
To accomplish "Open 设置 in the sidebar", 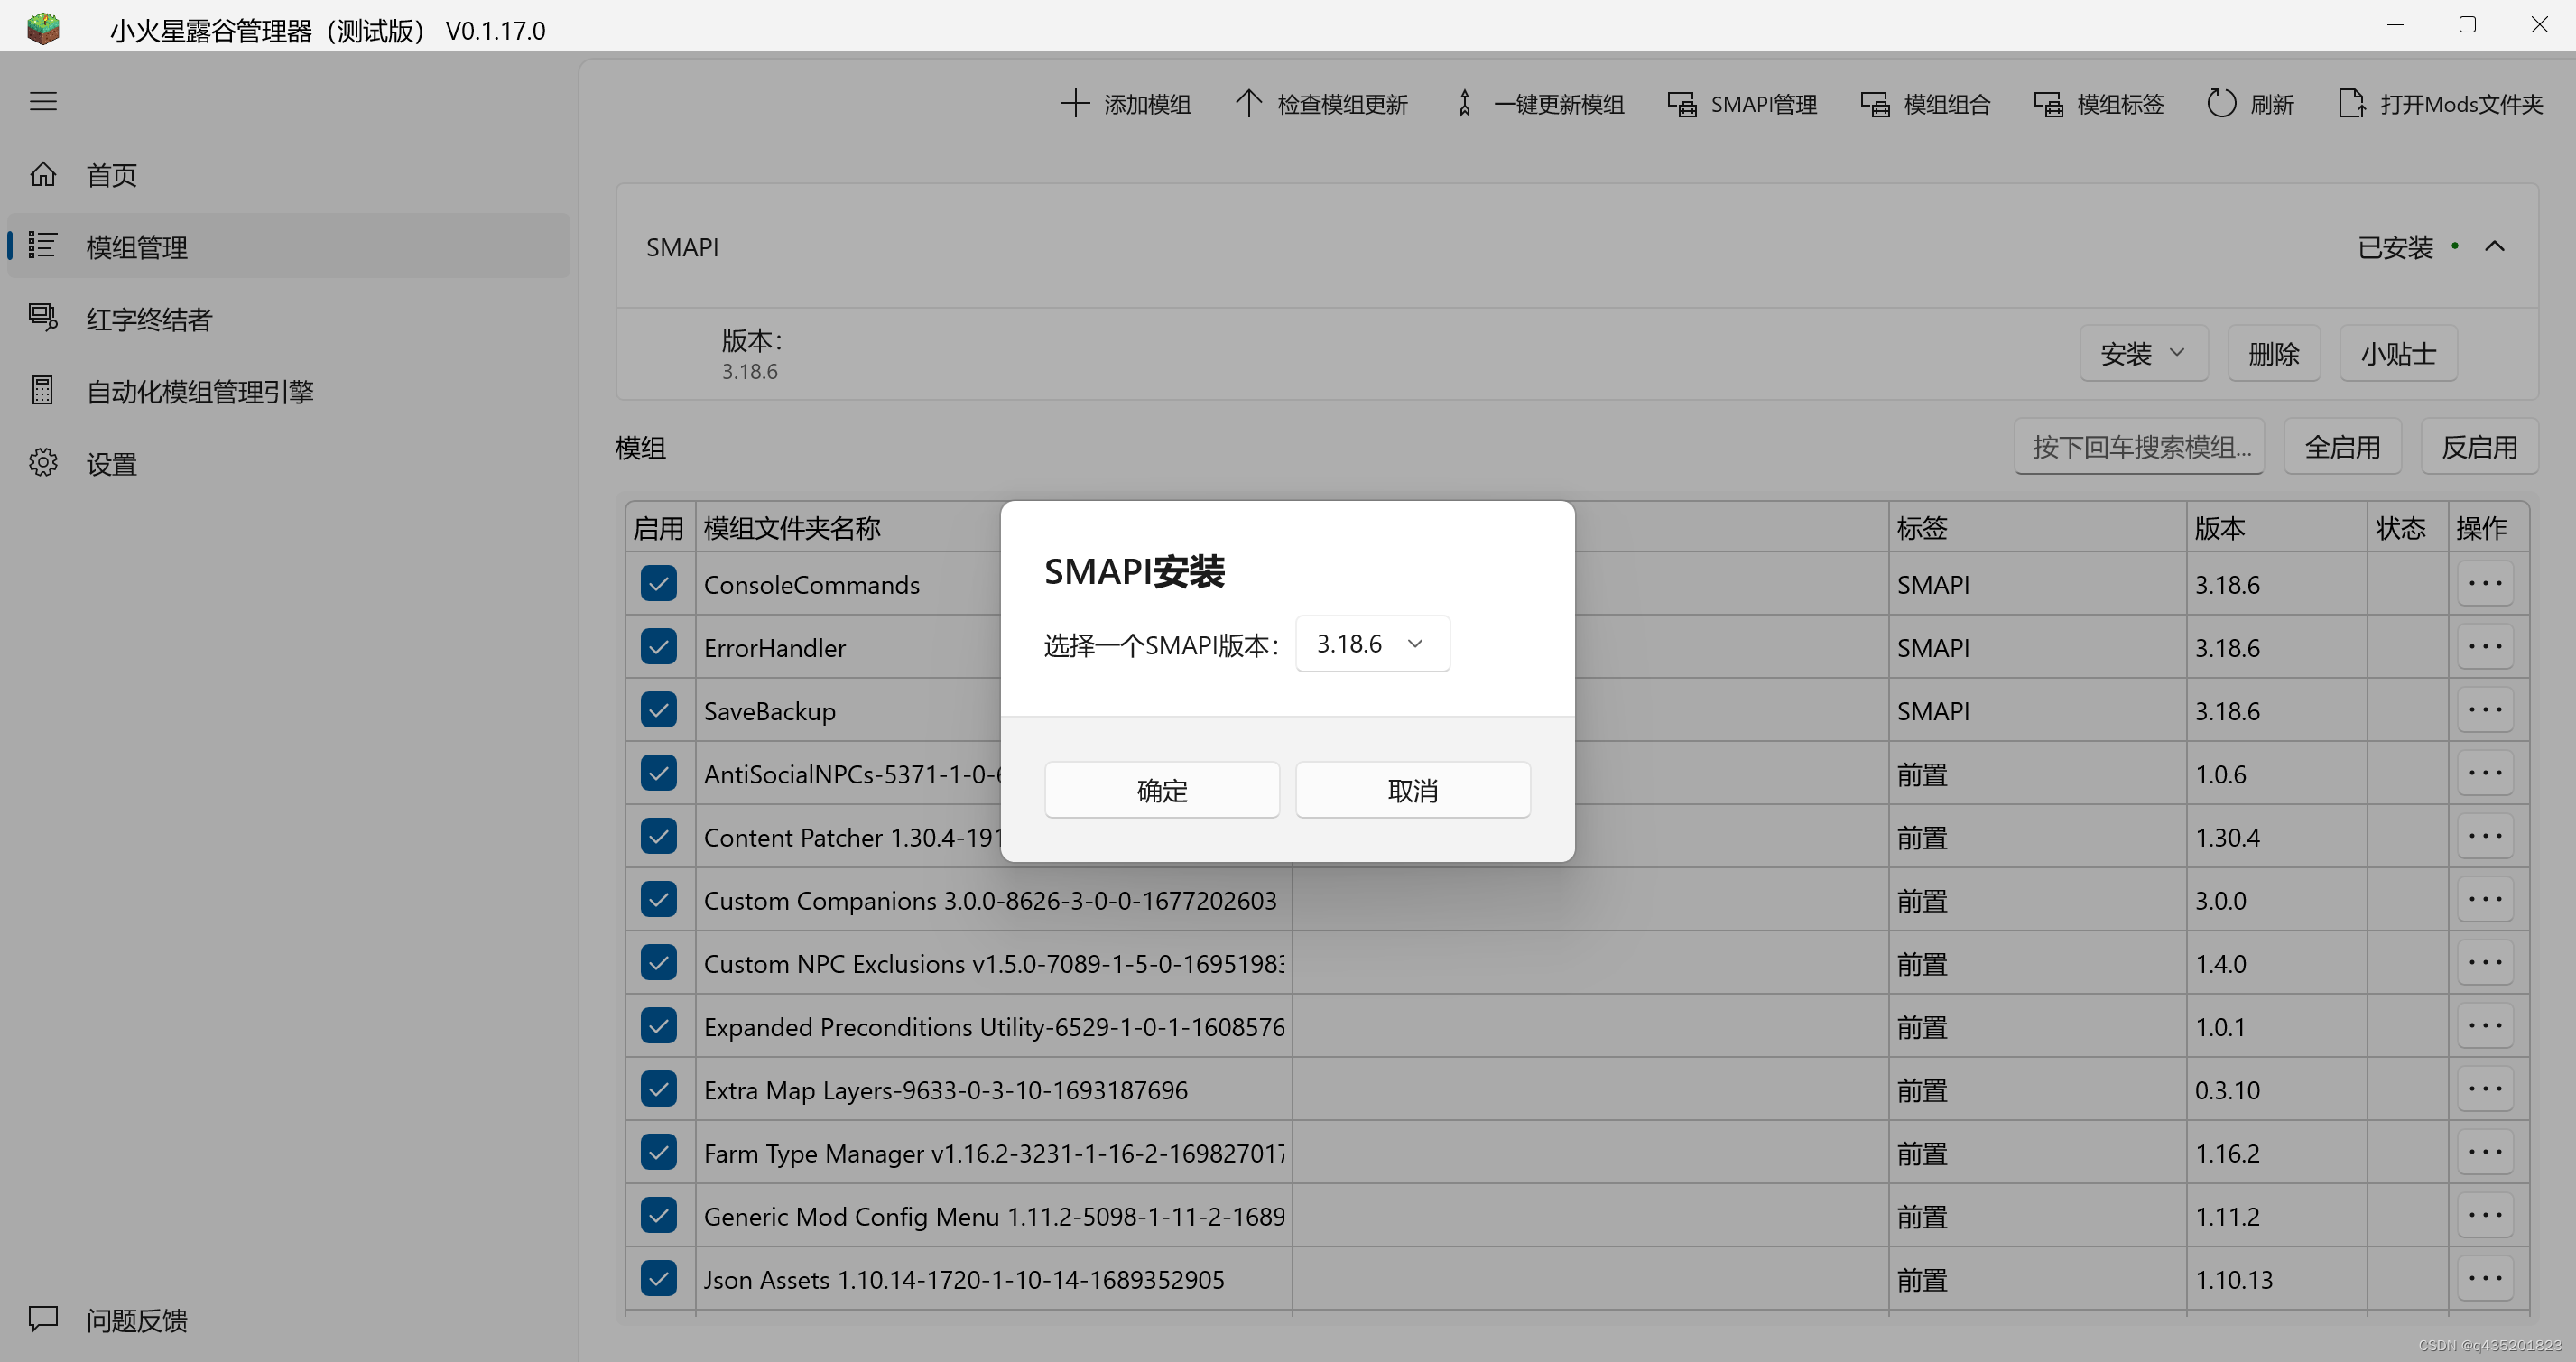I will (288, 463).
